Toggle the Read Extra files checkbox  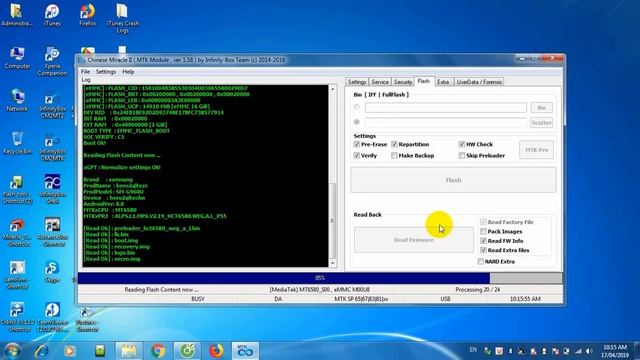[x=483, y=250]
